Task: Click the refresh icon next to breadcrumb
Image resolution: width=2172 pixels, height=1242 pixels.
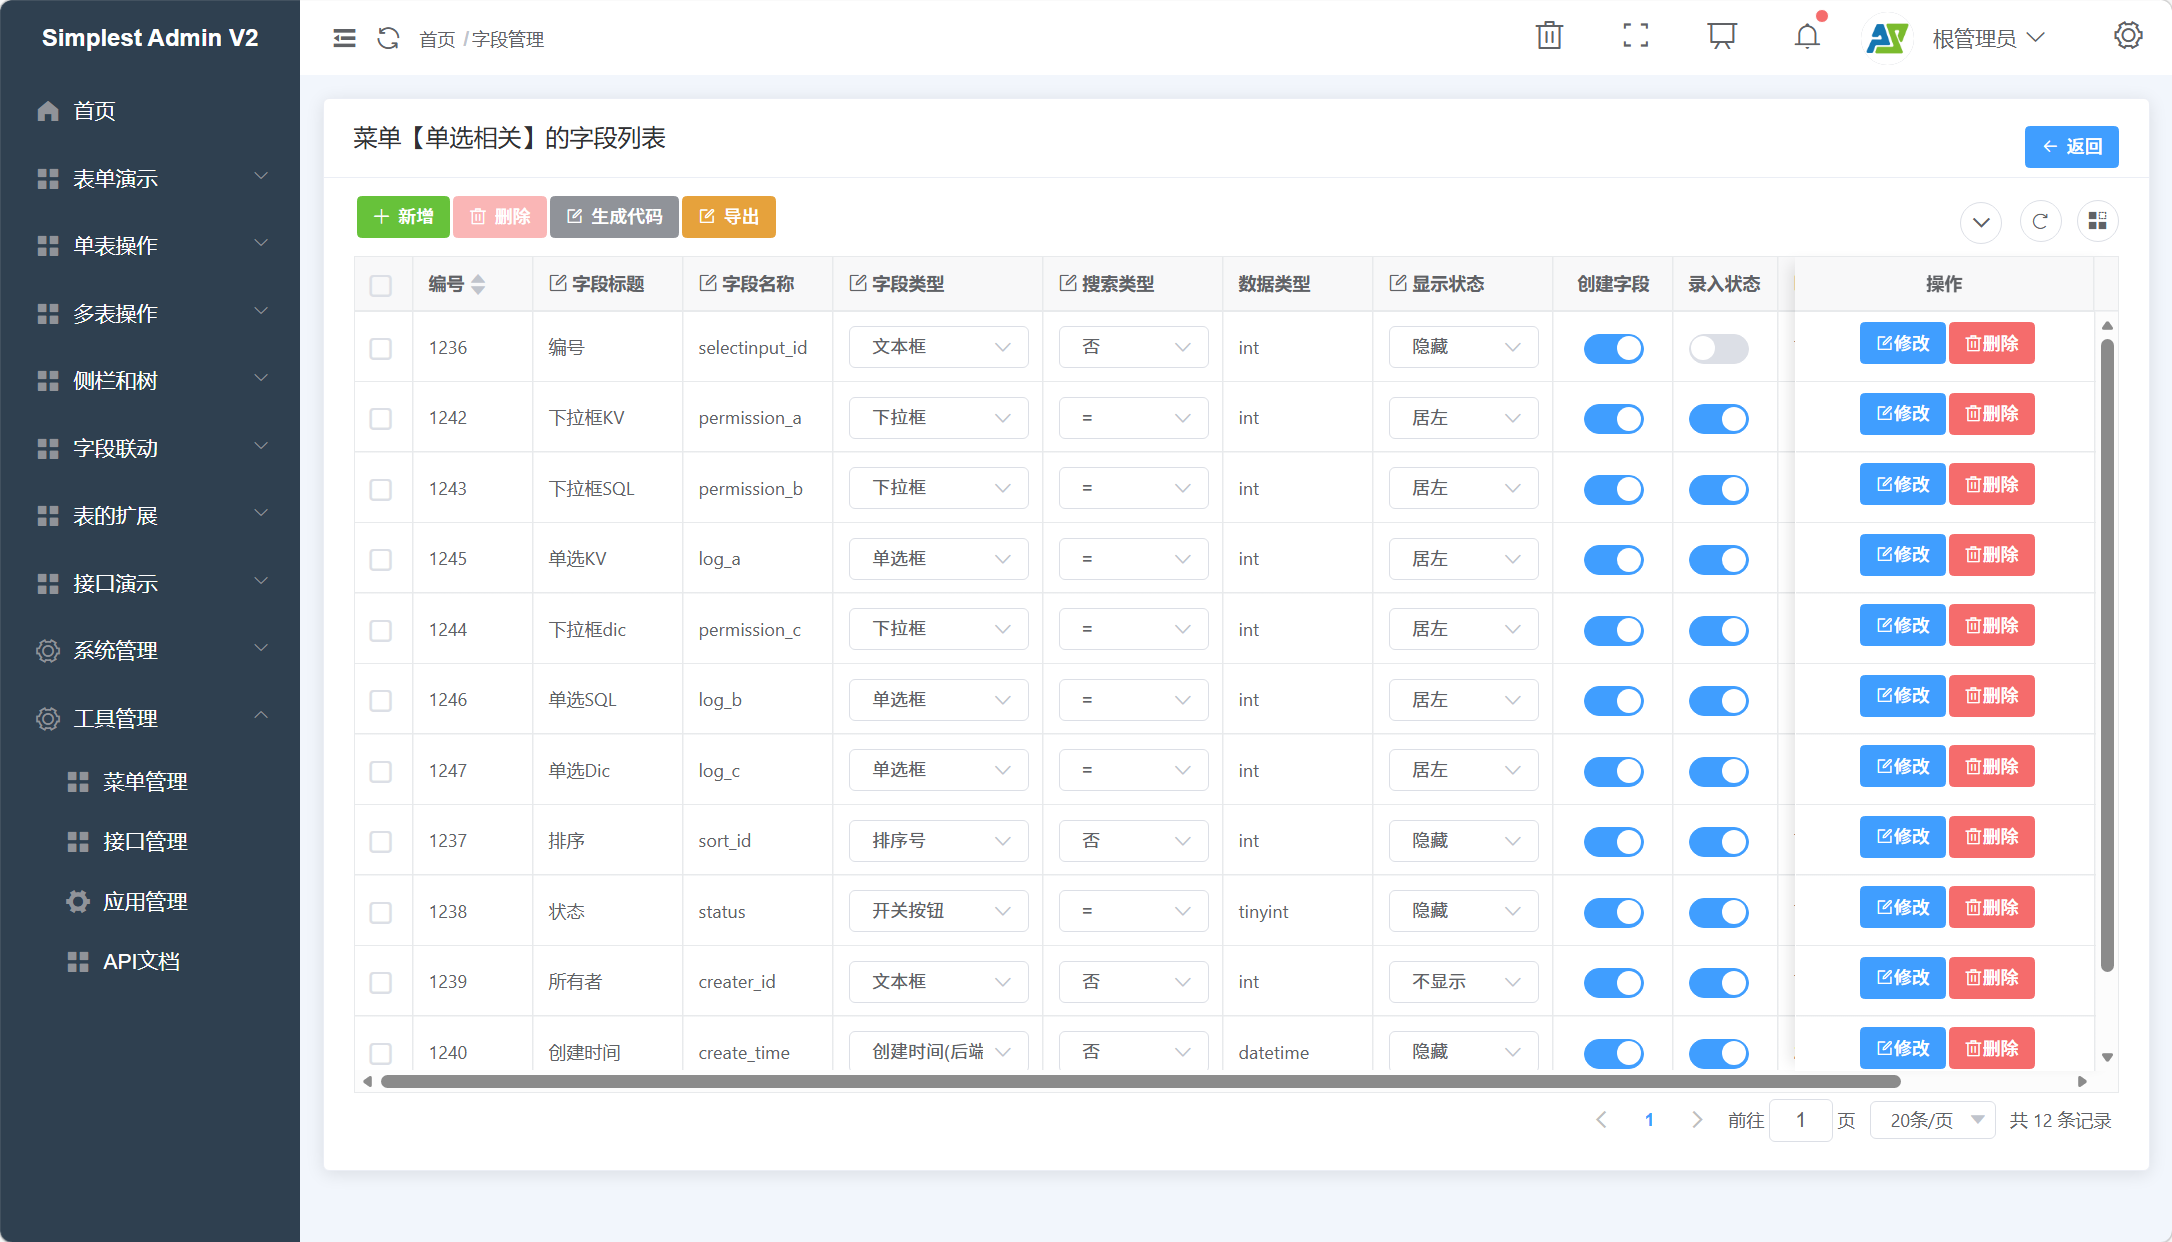Action: point(388,39)
